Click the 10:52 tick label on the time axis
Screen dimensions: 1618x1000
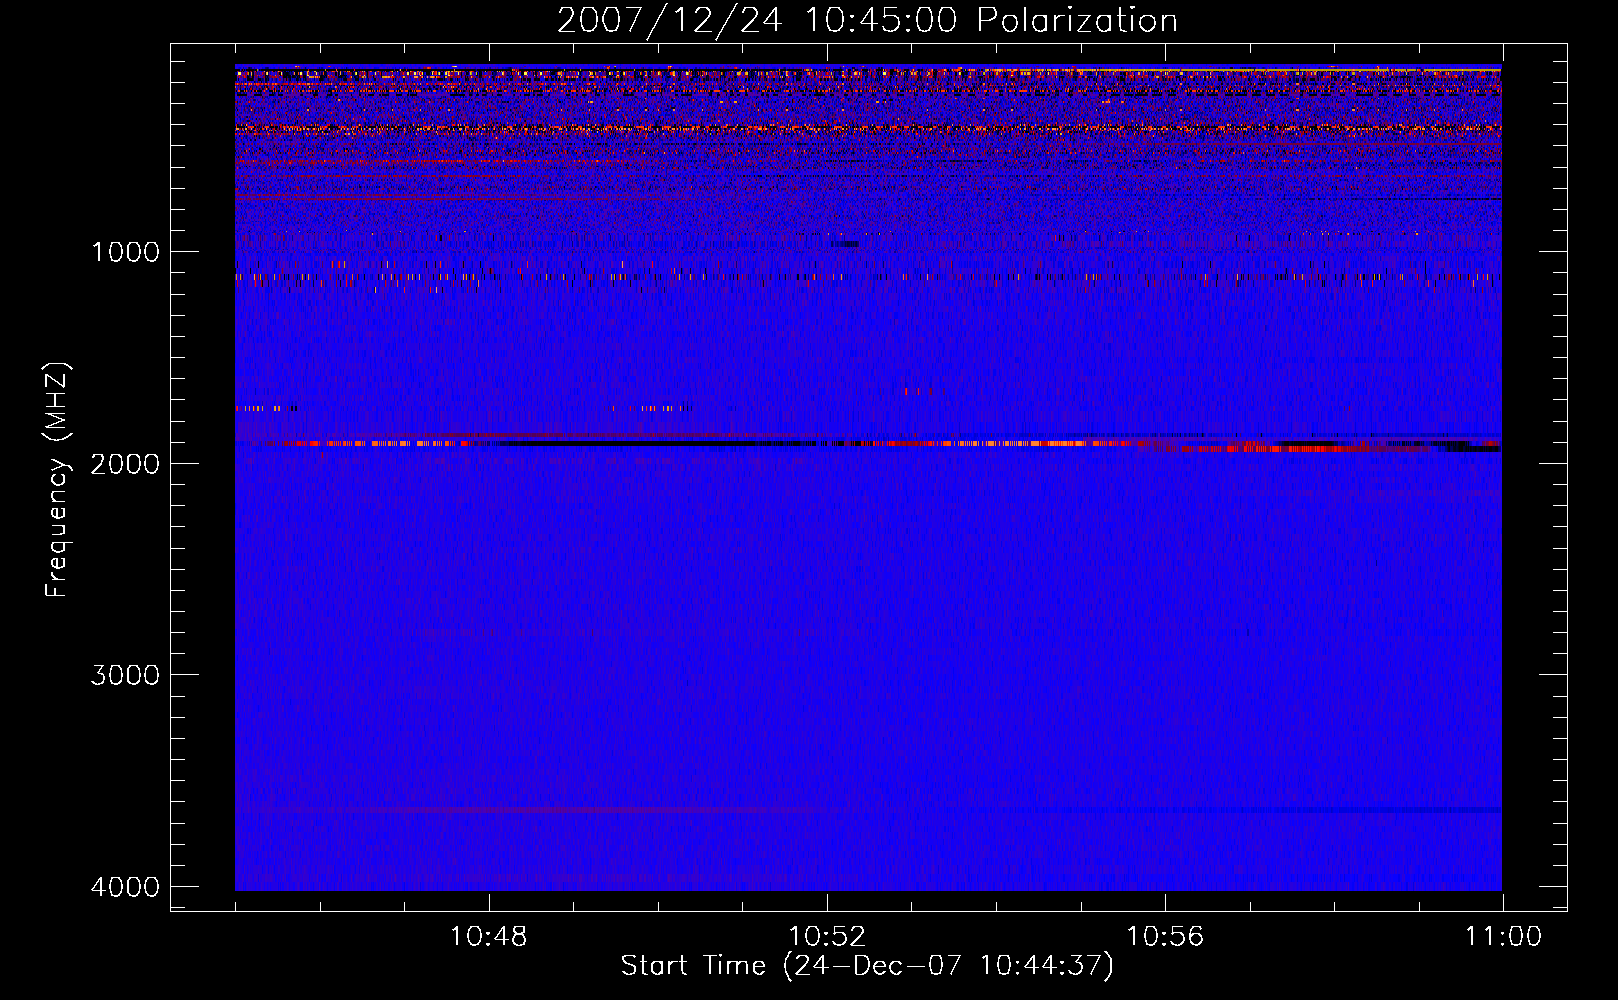[x=827, y=937]
